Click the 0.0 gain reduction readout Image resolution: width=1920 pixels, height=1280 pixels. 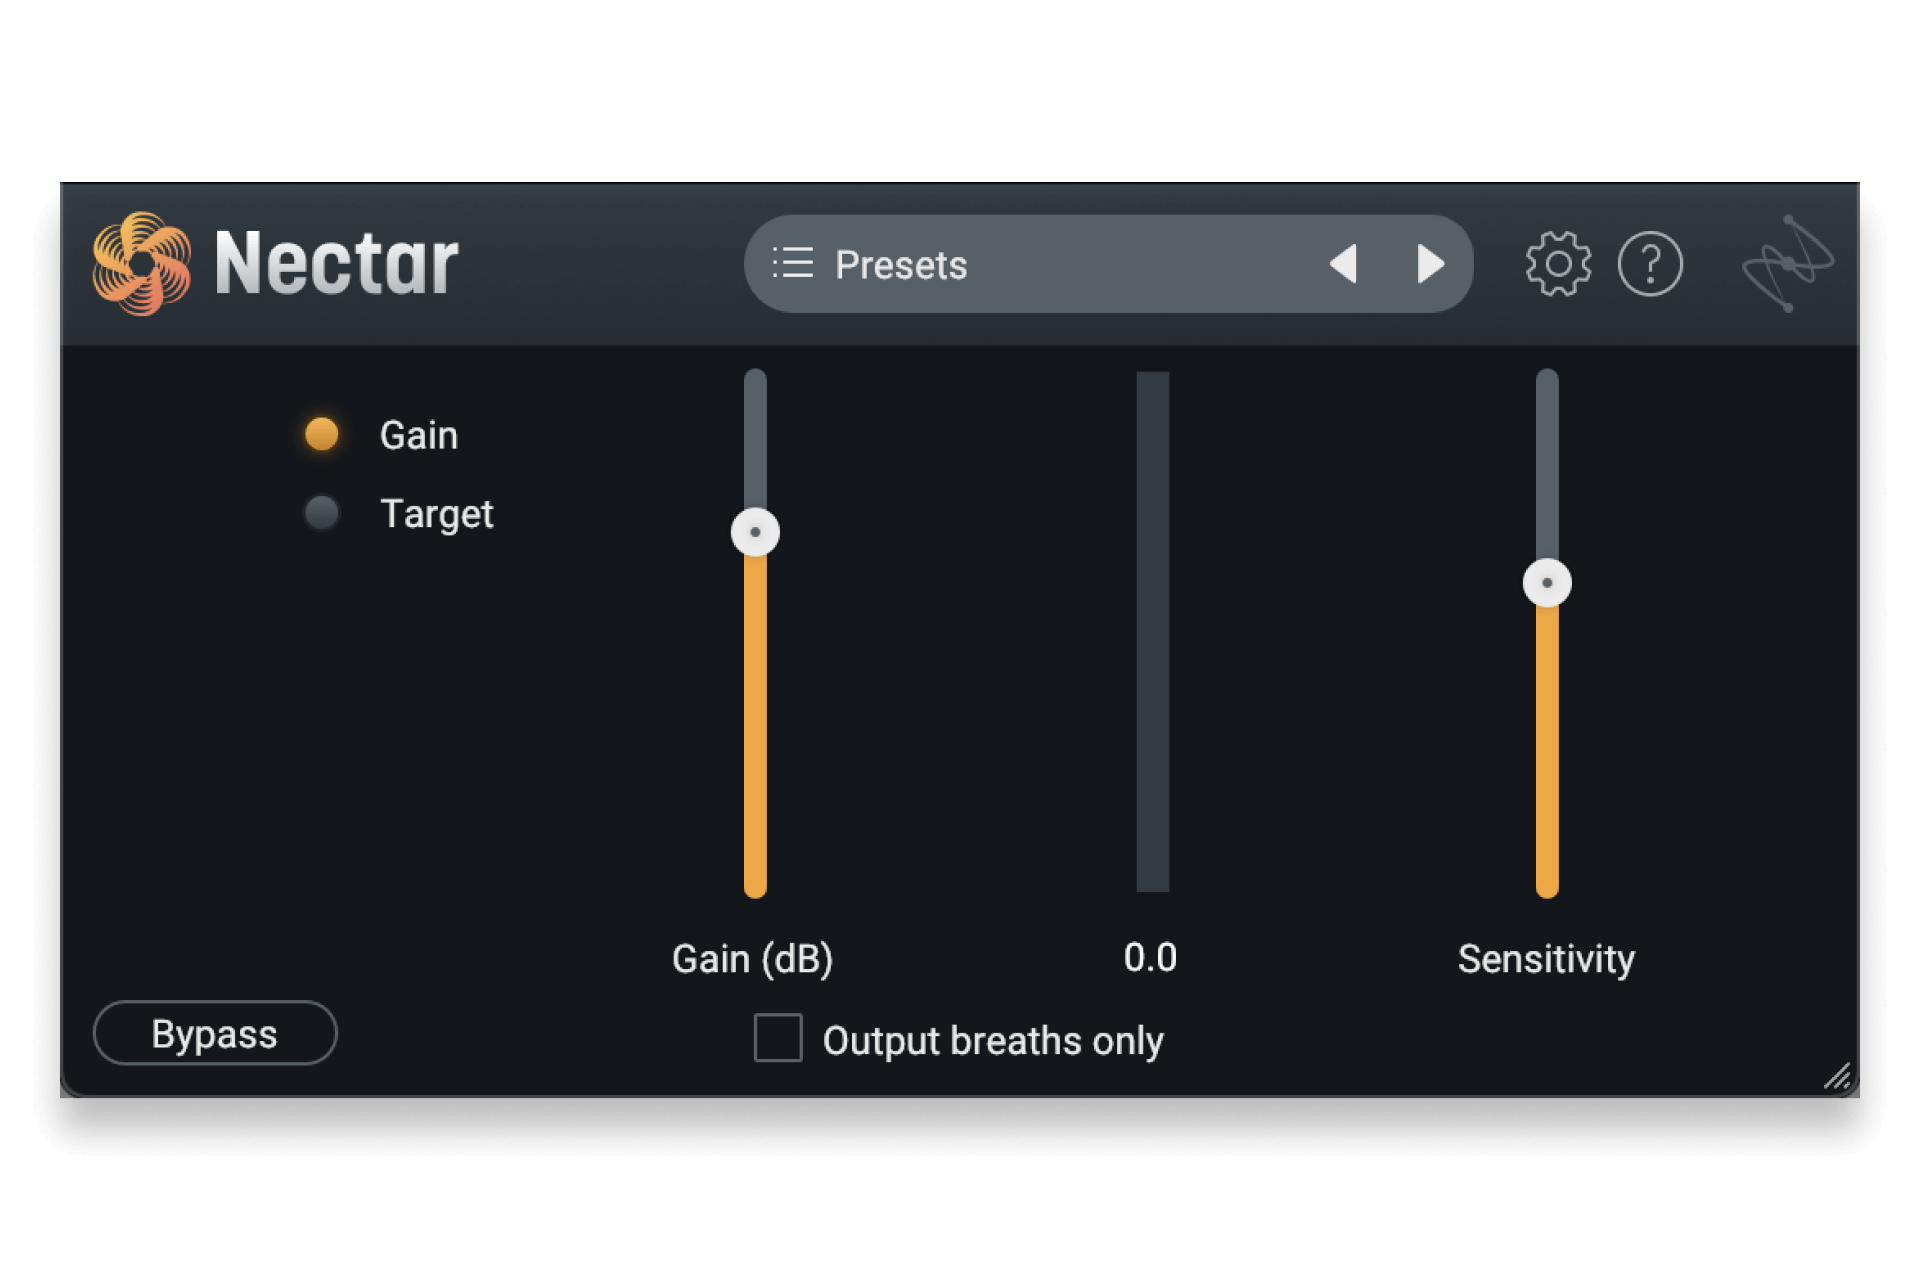1150,958
